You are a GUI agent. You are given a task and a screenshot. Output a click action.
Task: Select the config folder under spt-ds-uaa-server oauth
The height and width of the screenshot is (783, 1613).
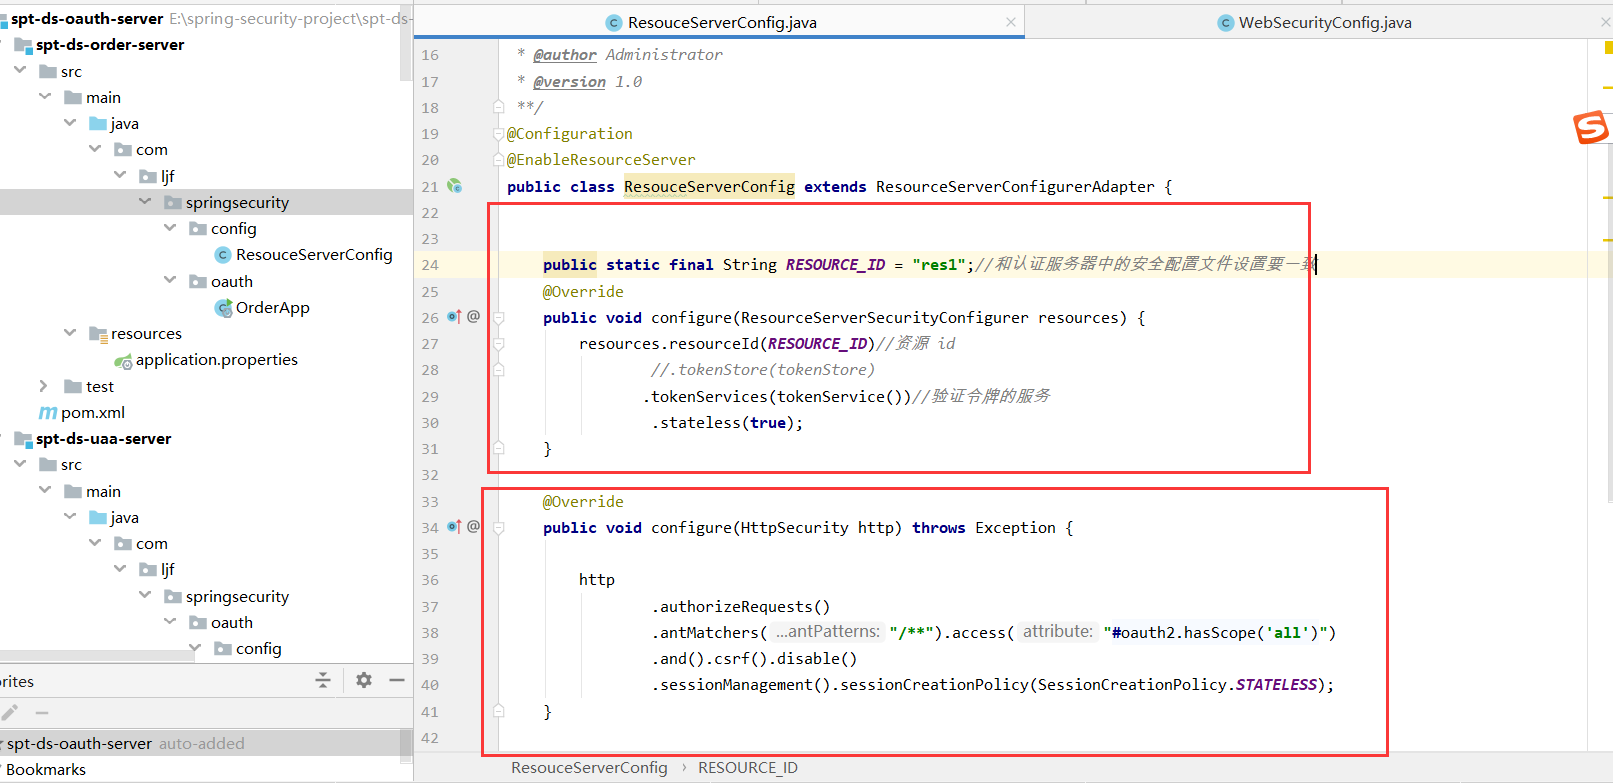259,648
